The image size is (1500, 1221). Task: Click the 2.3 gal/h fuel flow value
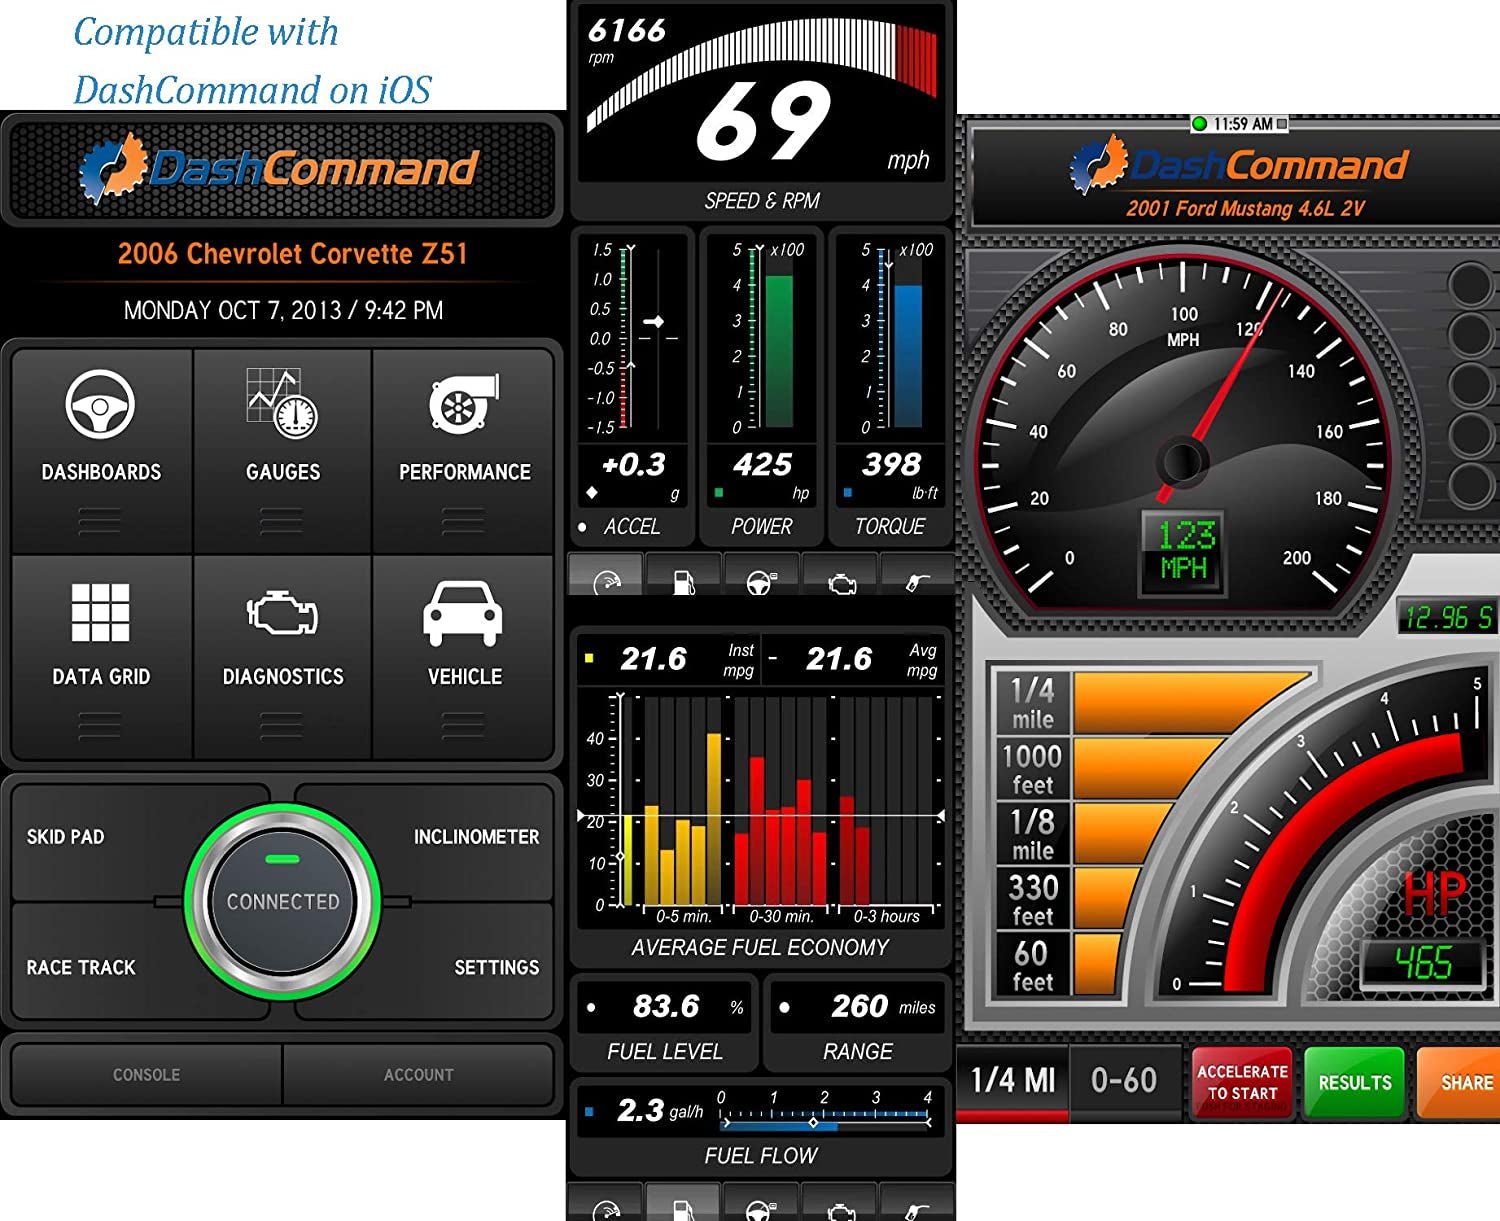pyautogui.click(x=640, y=1110)
